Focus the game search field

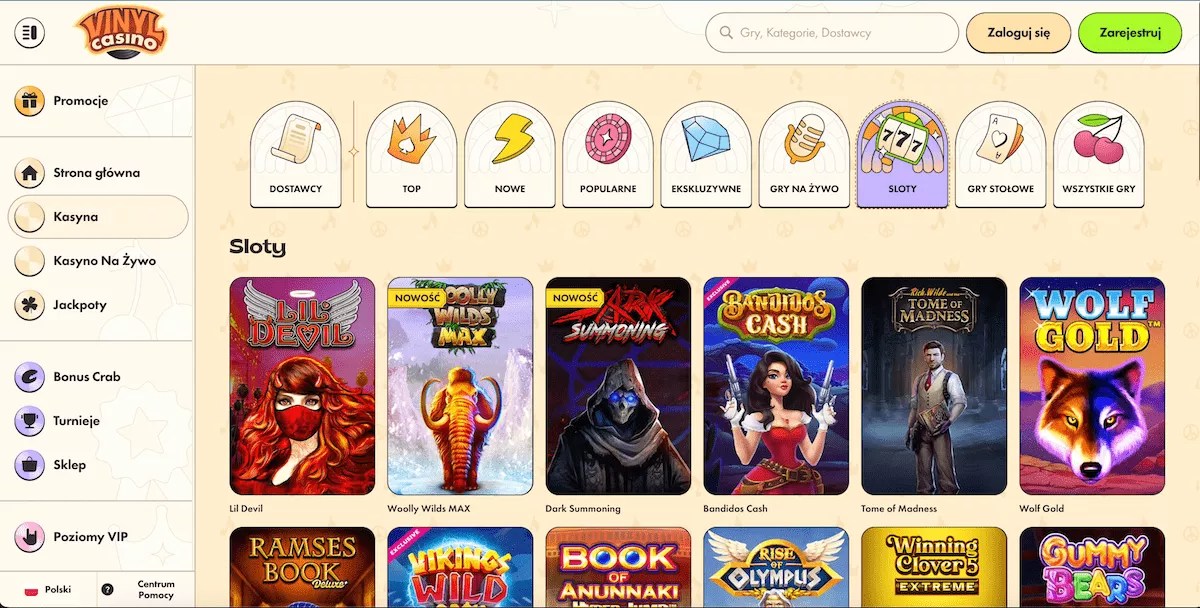tap(832, 33)
